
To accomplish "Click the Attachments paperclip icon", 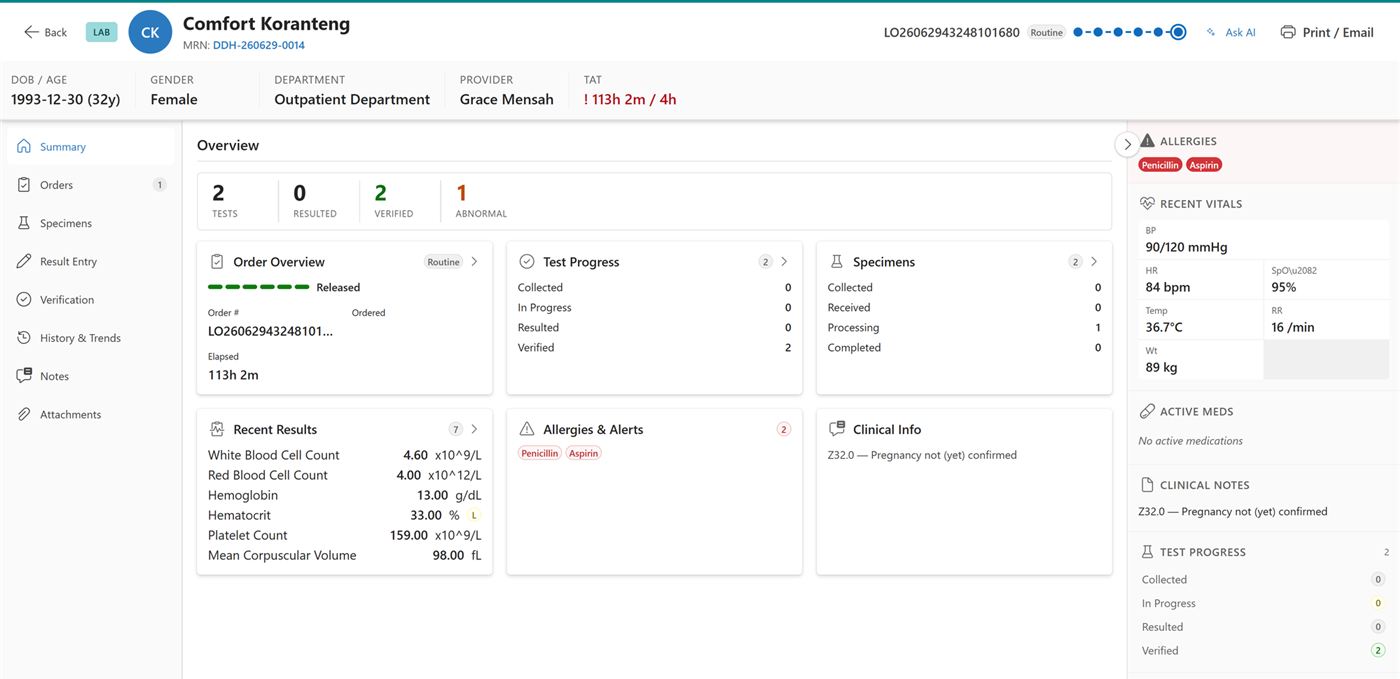I will coord(24,414).
